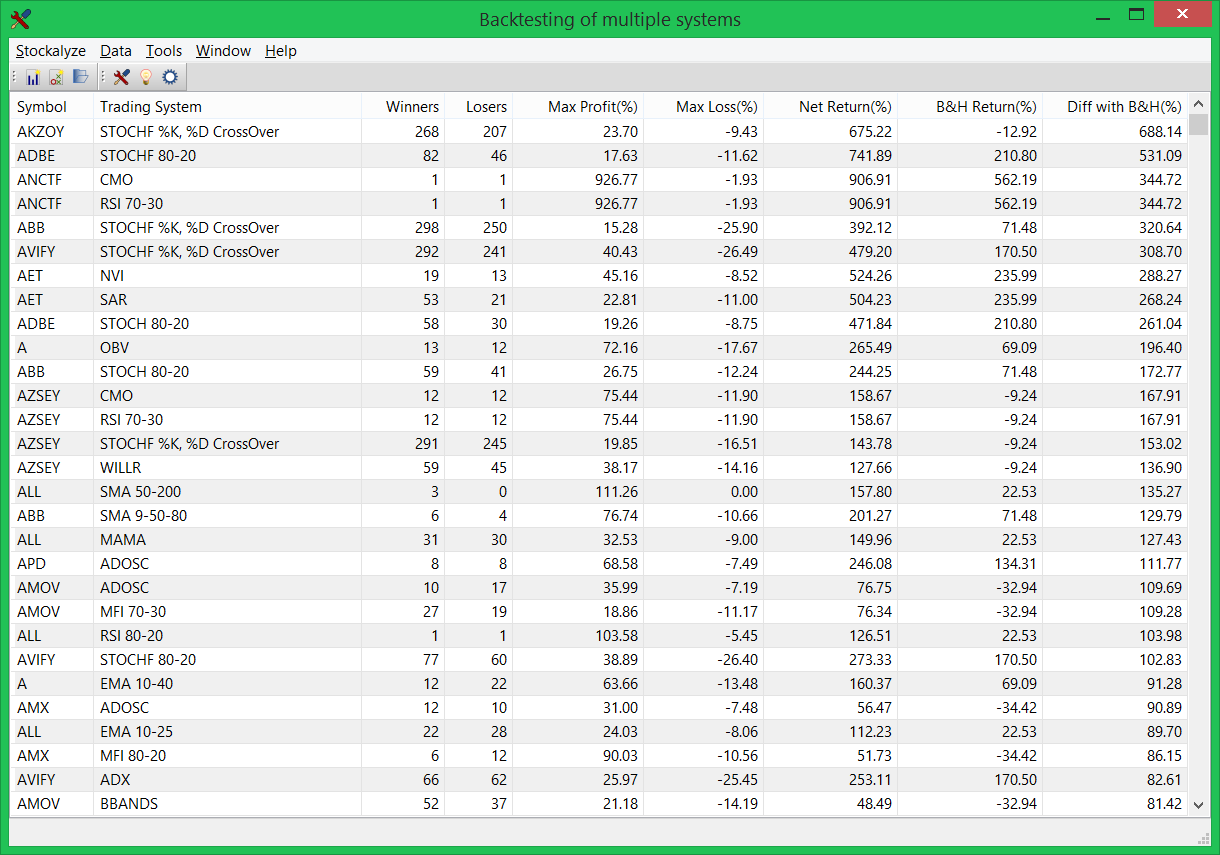Open tips via the lightbulb icon

(x=145, y=77)
